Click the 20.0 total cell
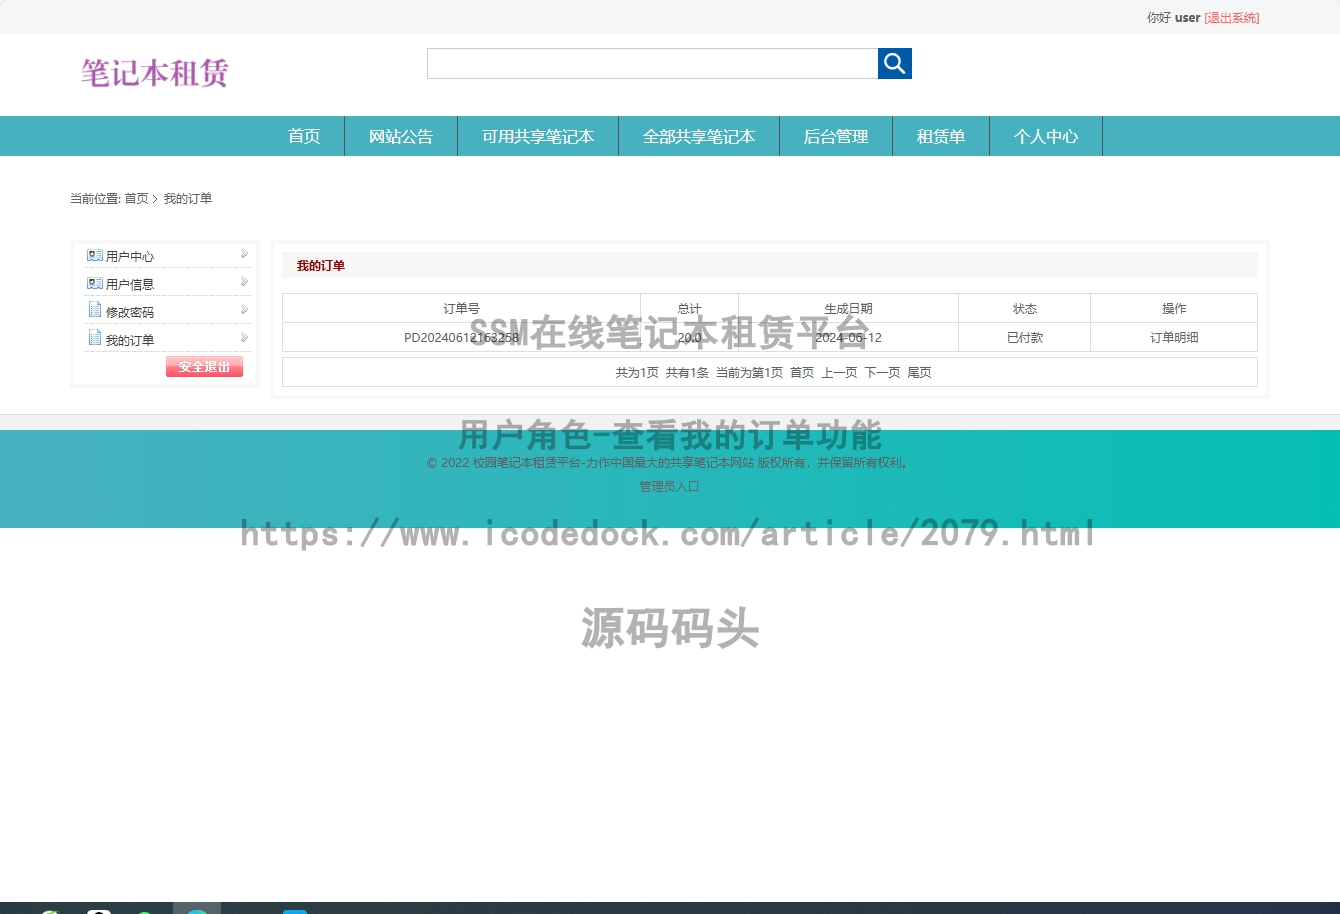This screenshot has width=1340, height=914. tap(689, 338)
